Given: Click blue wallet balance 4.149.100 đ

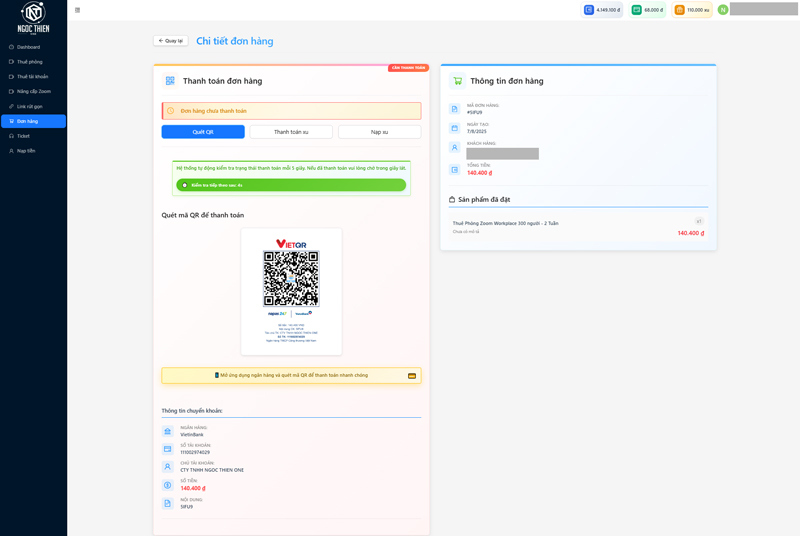Looking at the screenshot, I should tap(602, 10).
